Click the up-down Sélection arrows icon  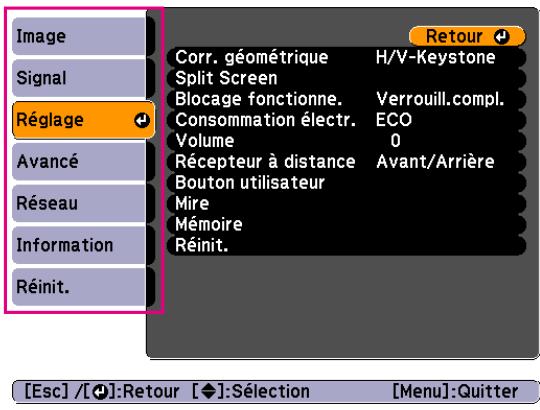coord(208,391)
